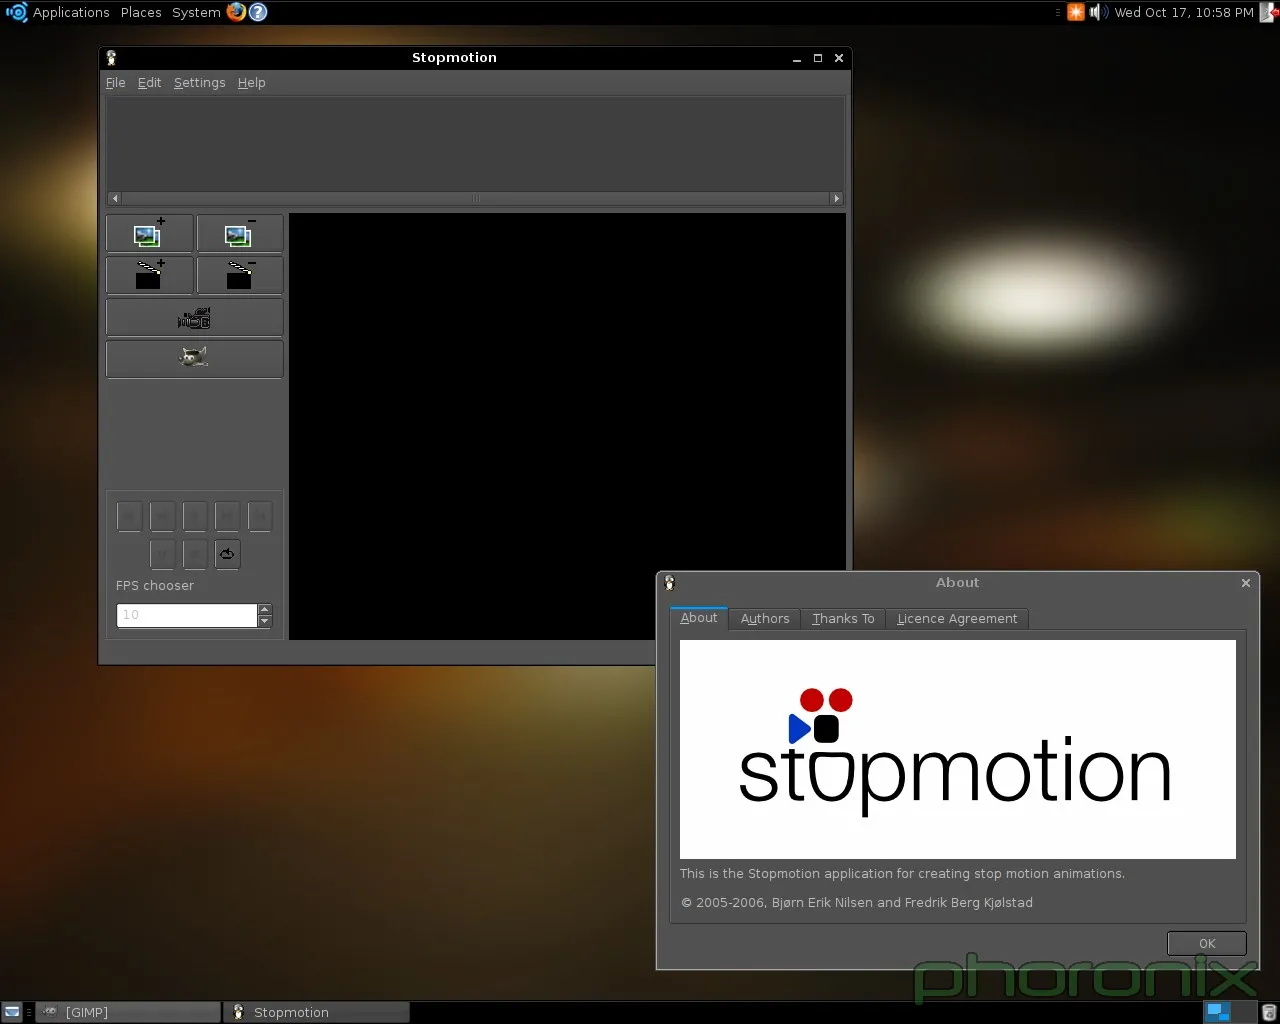Click the remove frames button

tap(240, 234)
